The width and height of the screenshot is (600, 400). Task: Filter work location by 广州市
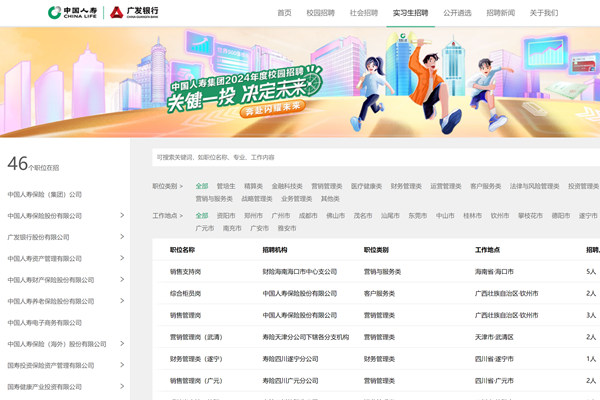click(x=281, y=216)
